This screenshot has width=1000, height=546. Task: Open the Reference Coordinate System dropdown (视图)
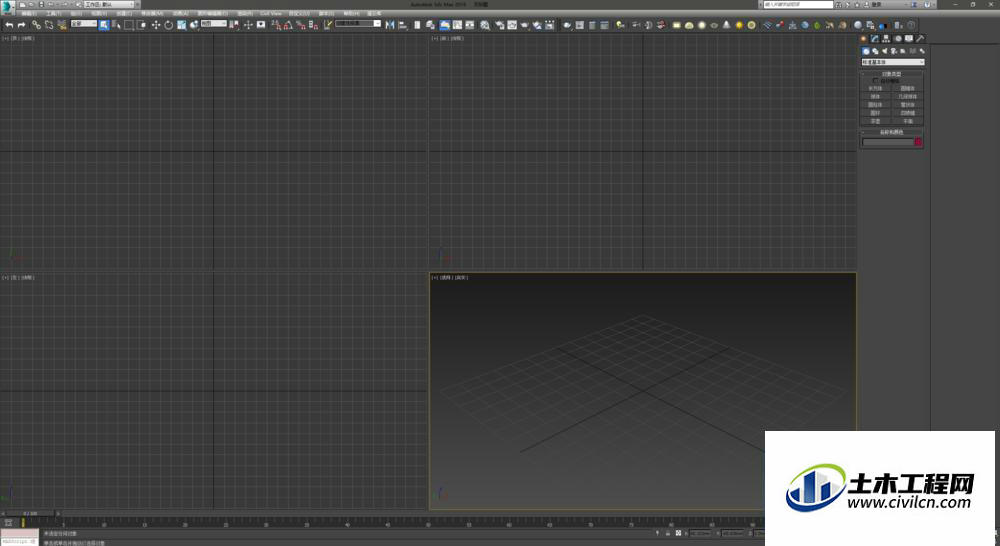tap(214, 24)
